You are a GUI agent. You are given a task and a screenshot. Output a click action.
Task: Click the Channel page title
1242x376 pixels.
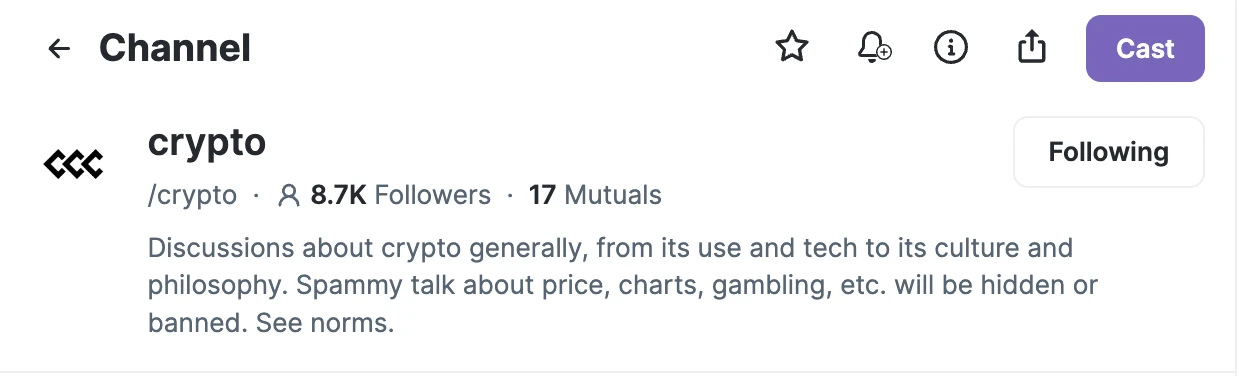(175, 48)
